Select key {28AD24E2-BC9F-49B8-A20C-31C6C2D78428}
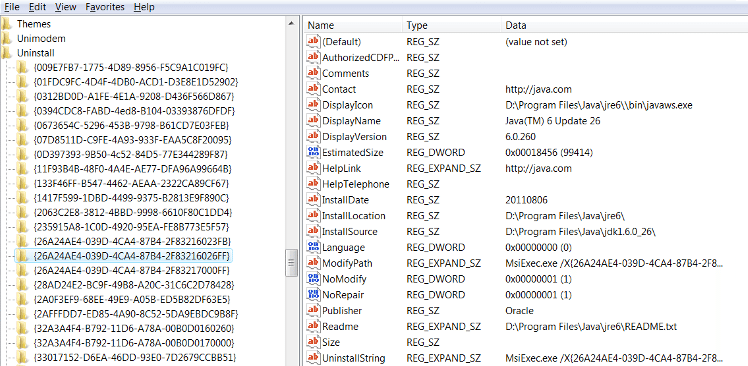Screen dimensions: 748x366 coord(135,285)
